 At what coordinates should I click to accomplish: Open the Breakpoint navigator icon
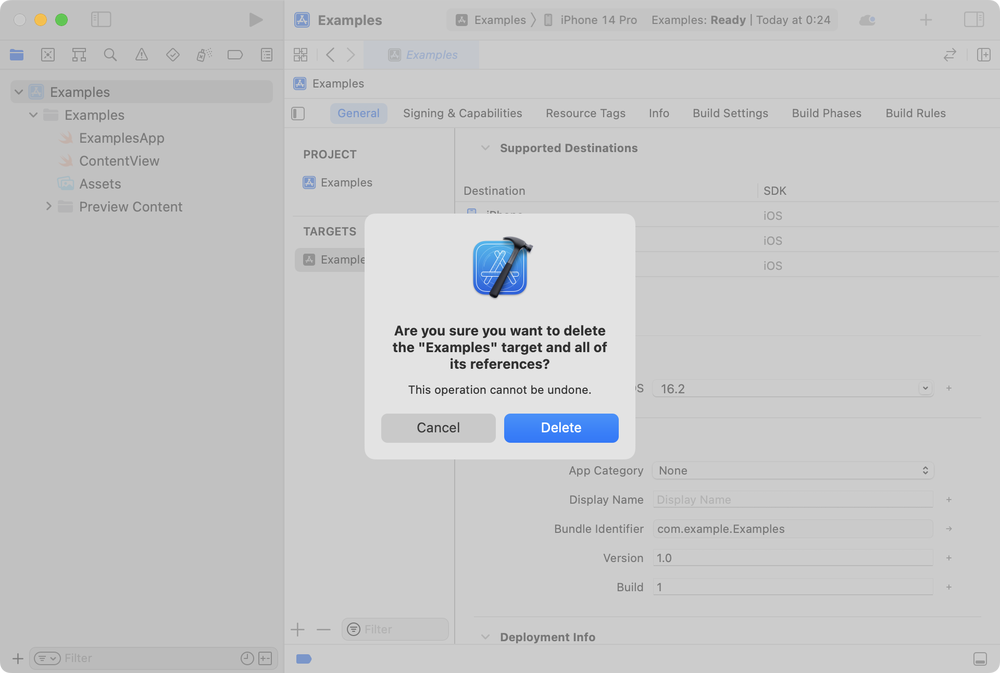[x=235, y=55]
